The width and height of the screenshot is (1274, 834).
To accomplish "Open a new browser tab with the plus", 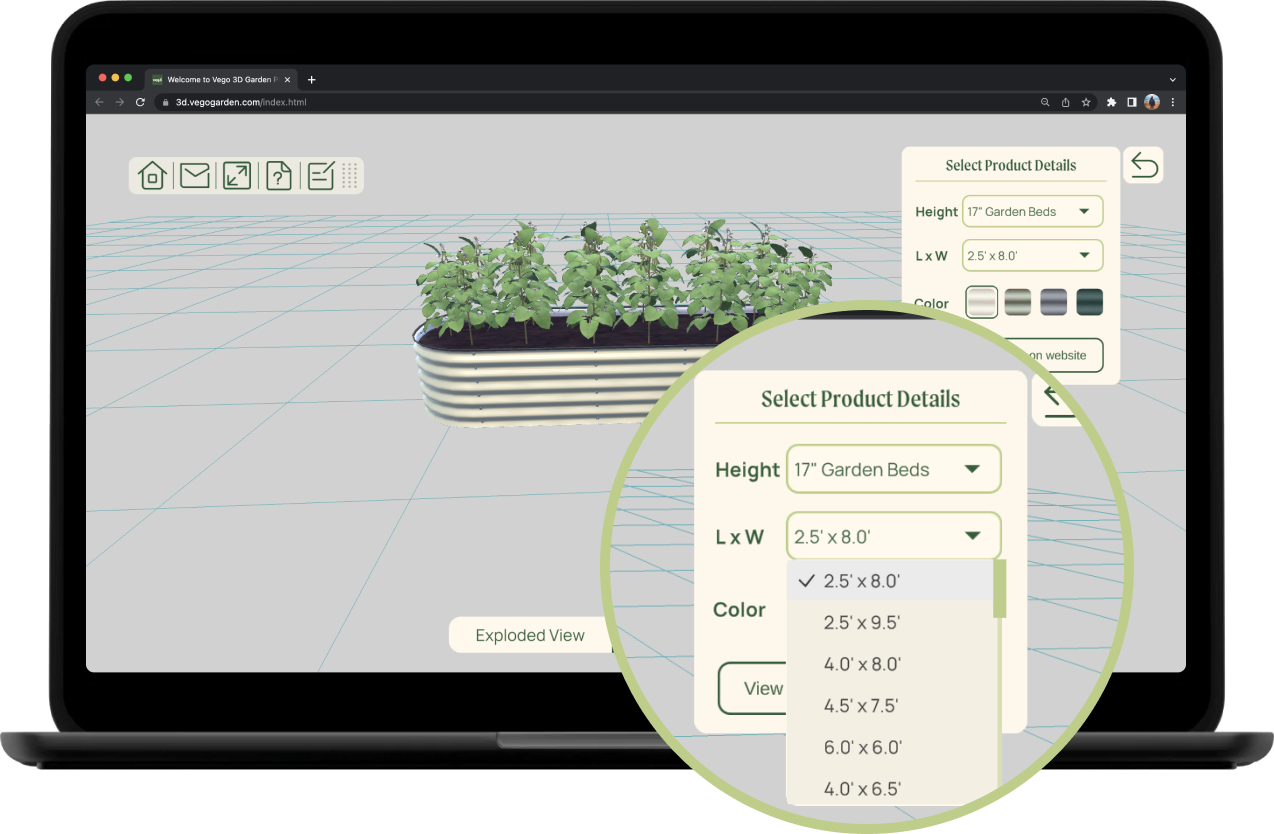I will (311, 79).
